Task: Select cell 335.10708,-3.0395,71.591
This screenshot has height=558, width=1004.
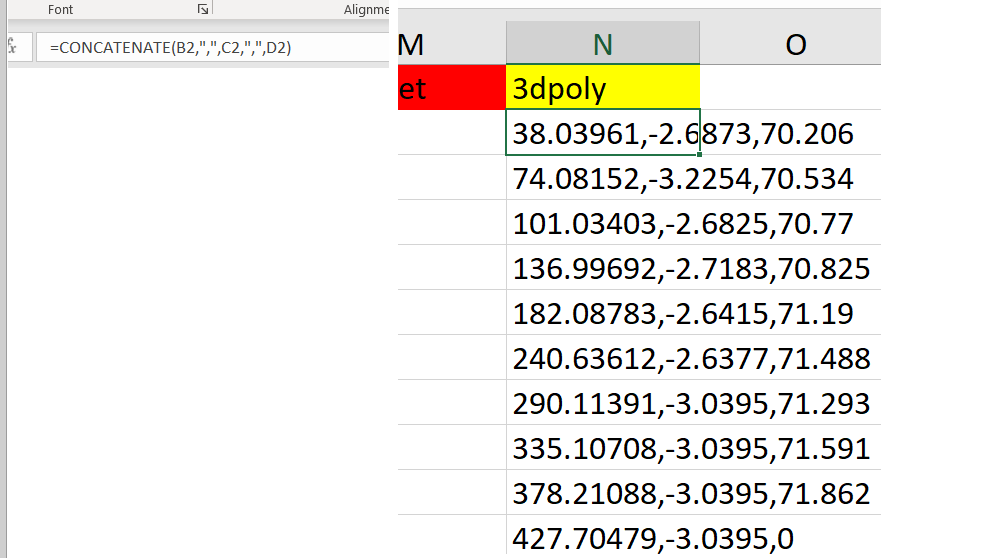Action: [x=603, y=447]
